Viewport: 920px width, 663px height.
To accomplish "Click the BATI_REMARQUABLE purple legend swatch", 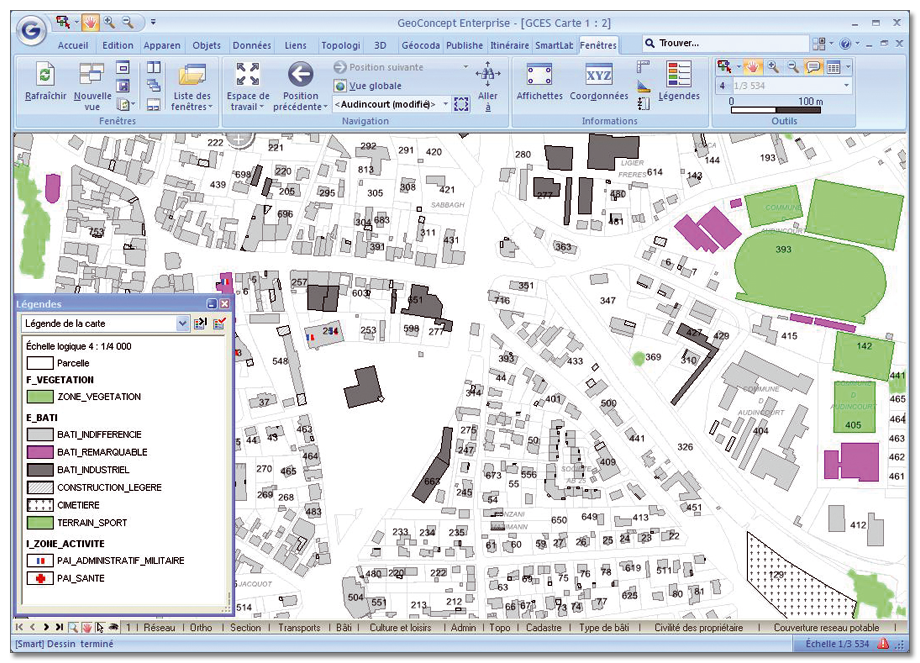I will point(40,452).
